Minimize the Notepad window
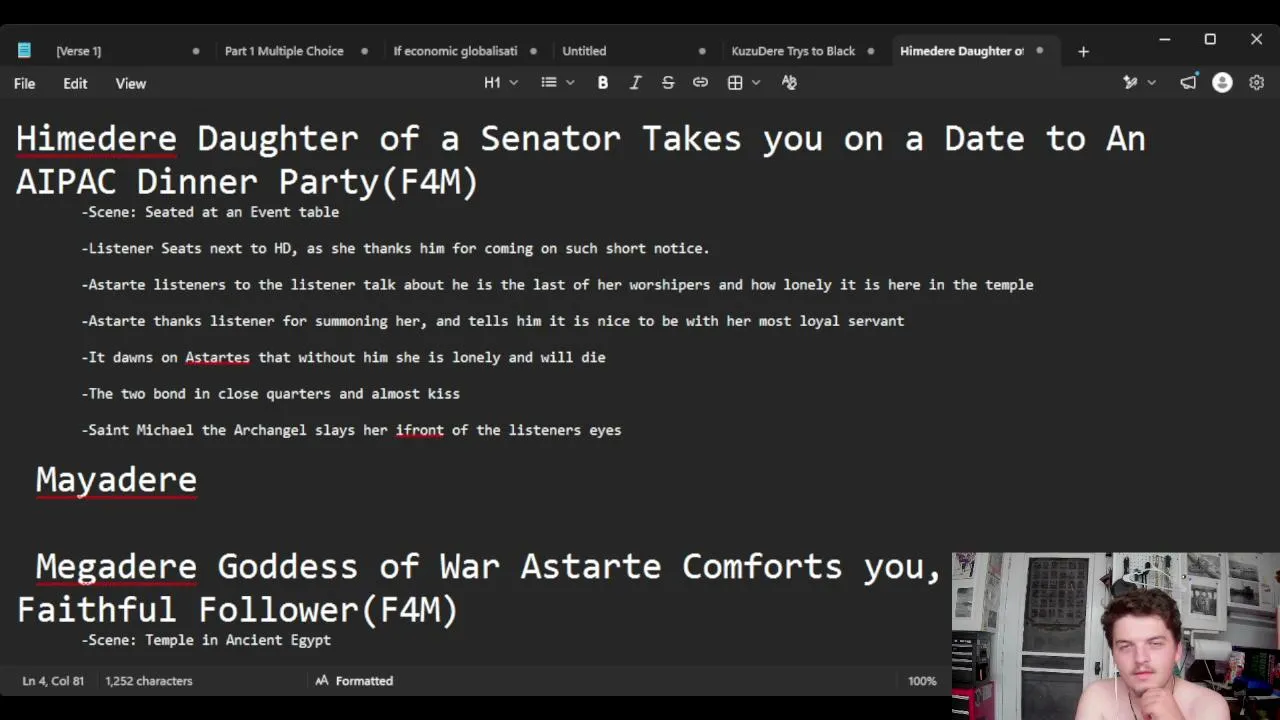 pyautogui.click(x=1164, y=39)
